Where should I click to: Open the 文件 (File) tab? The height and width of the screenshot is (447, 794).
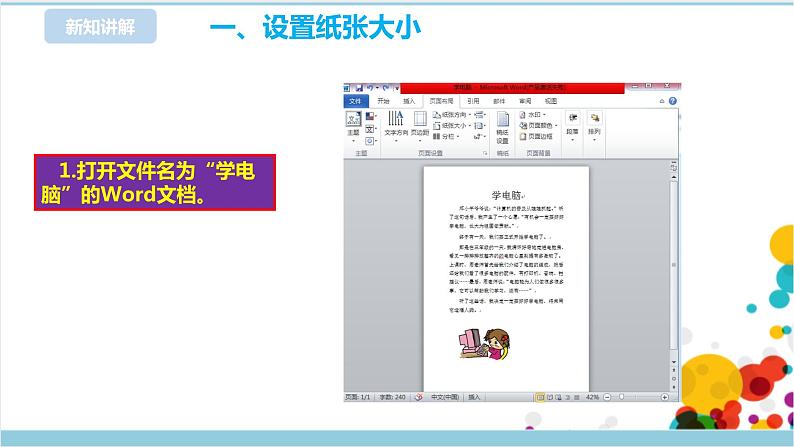pos(355,101)
